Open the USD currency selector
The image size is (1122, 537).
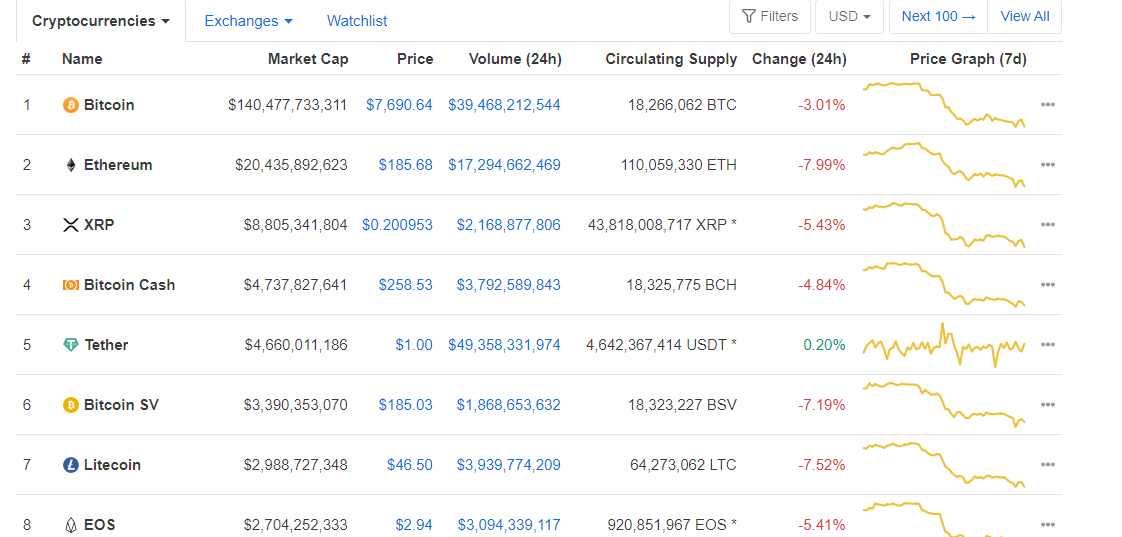click(849, 16)
